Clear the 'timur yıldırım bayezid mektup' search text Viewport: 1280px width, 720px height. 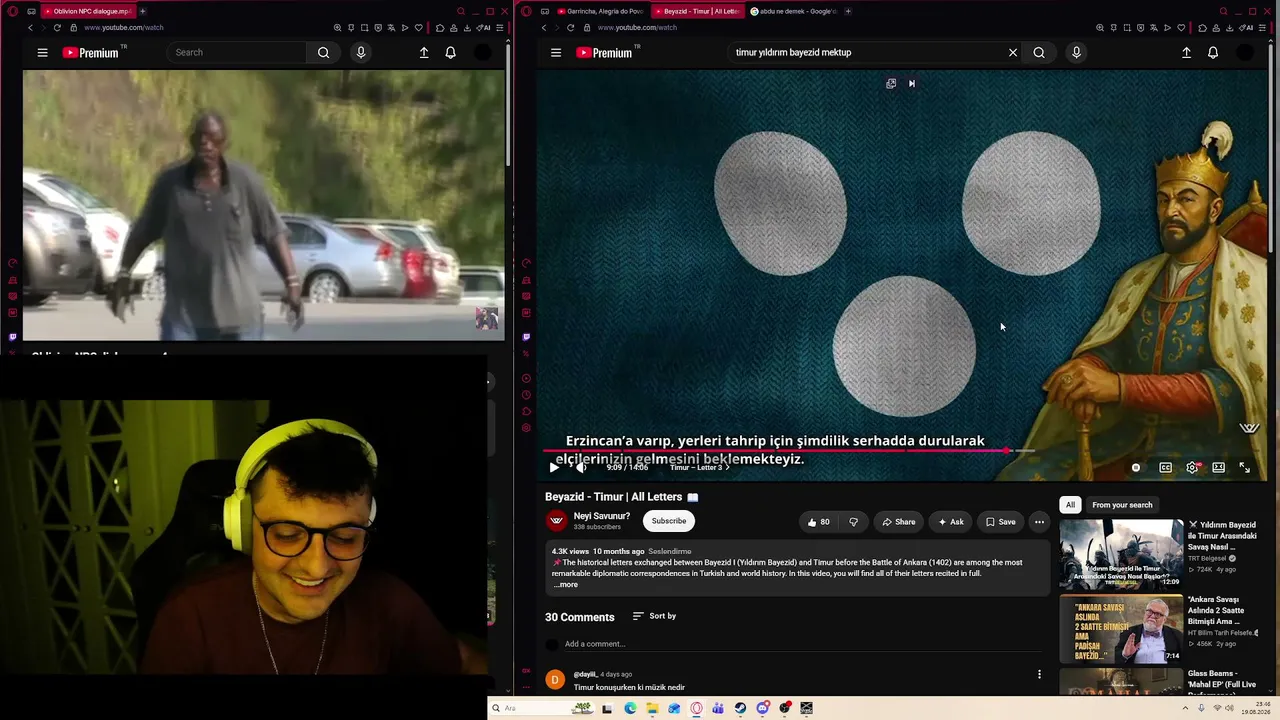pos(1013,53)
